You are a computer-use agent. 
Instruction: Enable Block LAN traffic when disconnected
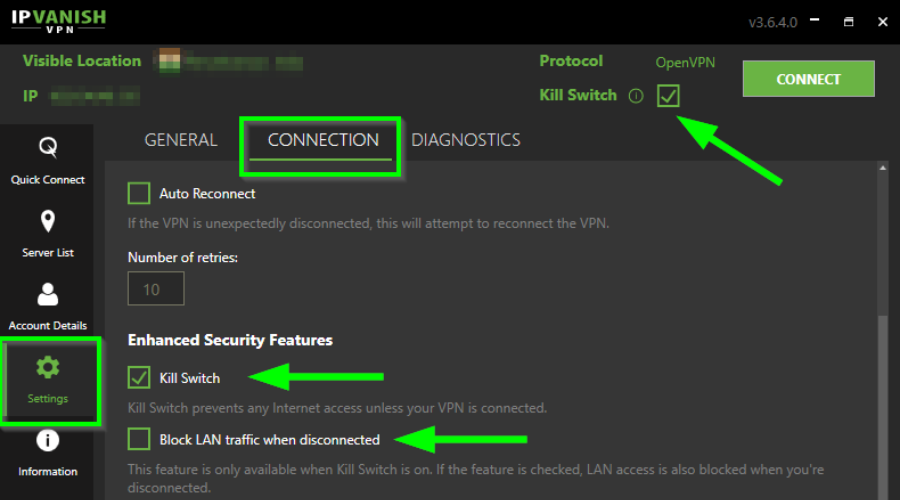139,439
